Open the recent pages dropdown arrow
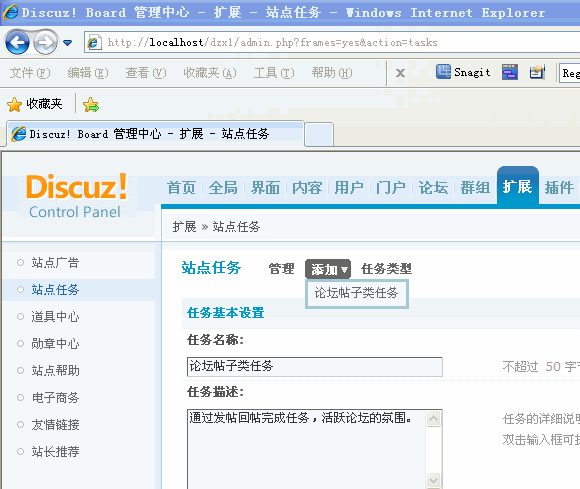580x489 pixels. [x=67, y=43]
